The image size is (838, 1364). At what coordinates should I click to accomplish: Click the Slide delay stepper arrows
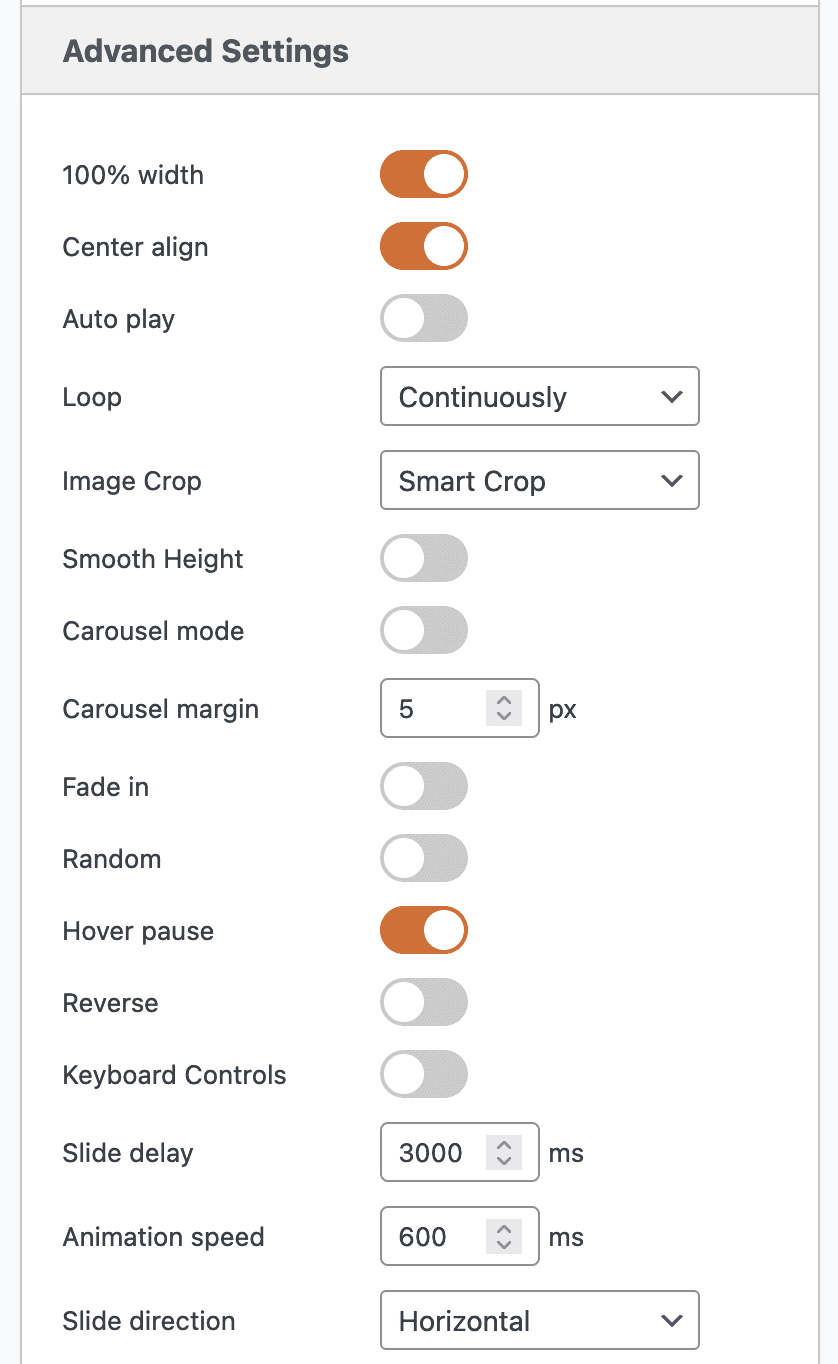[504, 1153]
